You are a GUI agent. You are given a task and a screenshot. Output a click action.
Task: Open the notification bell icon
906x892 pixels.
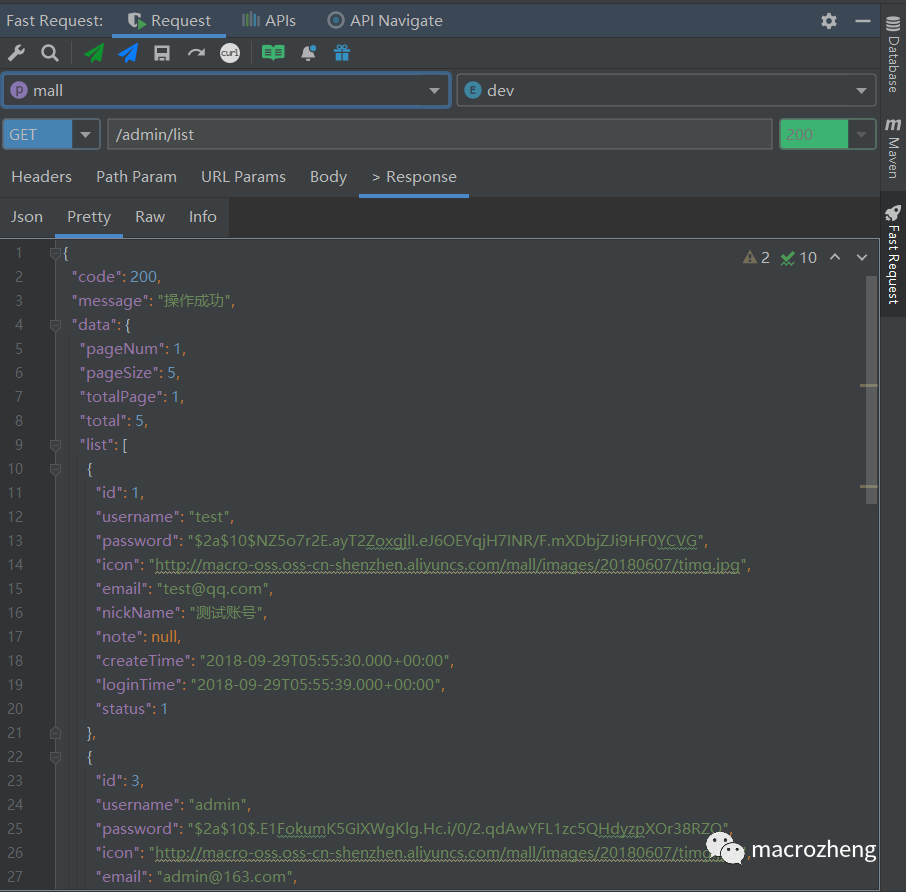308,53
